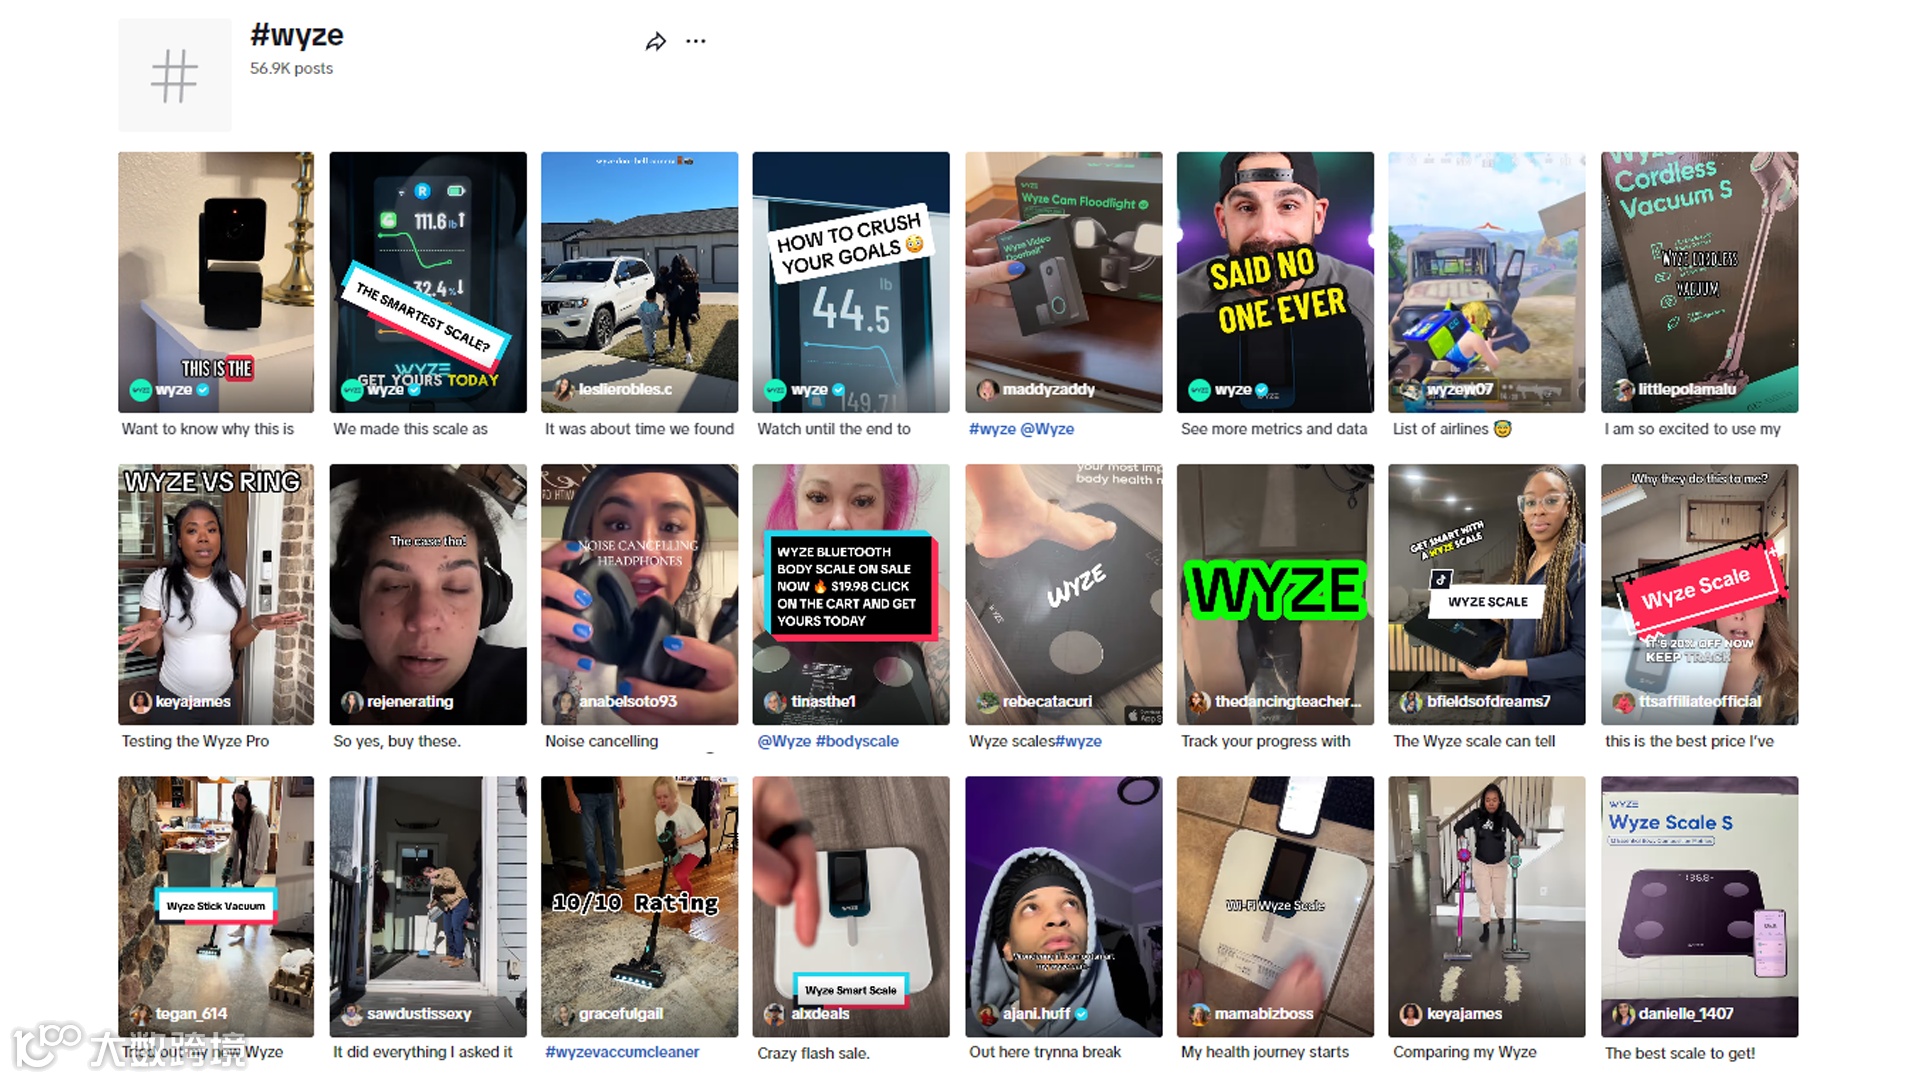
Task: Click the #wyzevaccumcleaner hashtag link
Action: click(x=622, y=1052)
